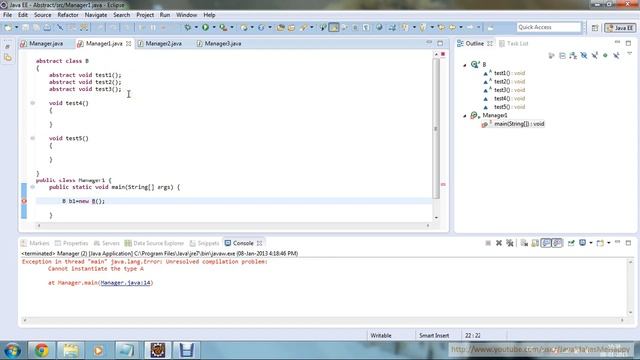The height and width of the screenshot is (360, 640).
Task: Click the Back navigation arrow in toolbar
Action: tap(452, 27)
